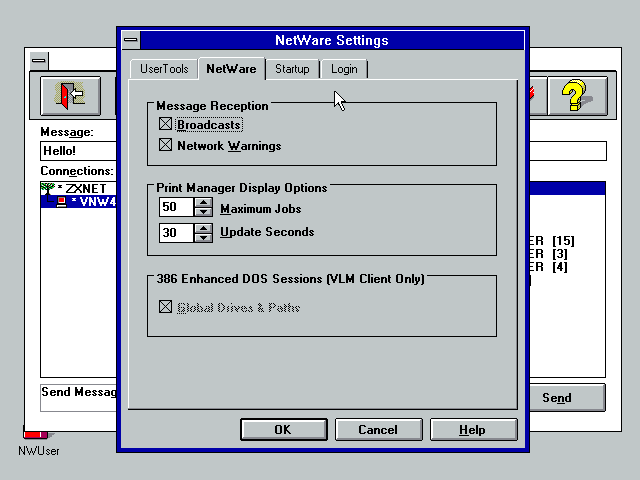Open the Startup tab
This screenshot has height=480, width=640.
click(292, 69)
